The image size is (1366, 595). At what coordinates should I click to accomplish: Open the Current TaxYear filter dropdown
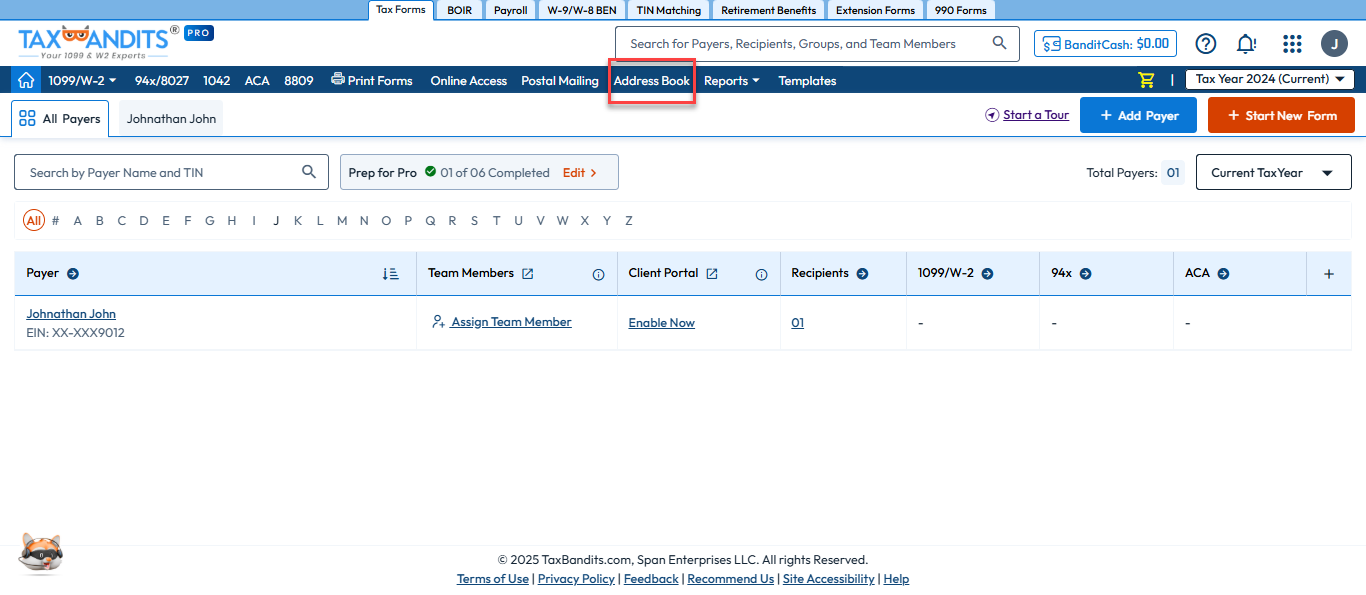[x=1274, y=173]
